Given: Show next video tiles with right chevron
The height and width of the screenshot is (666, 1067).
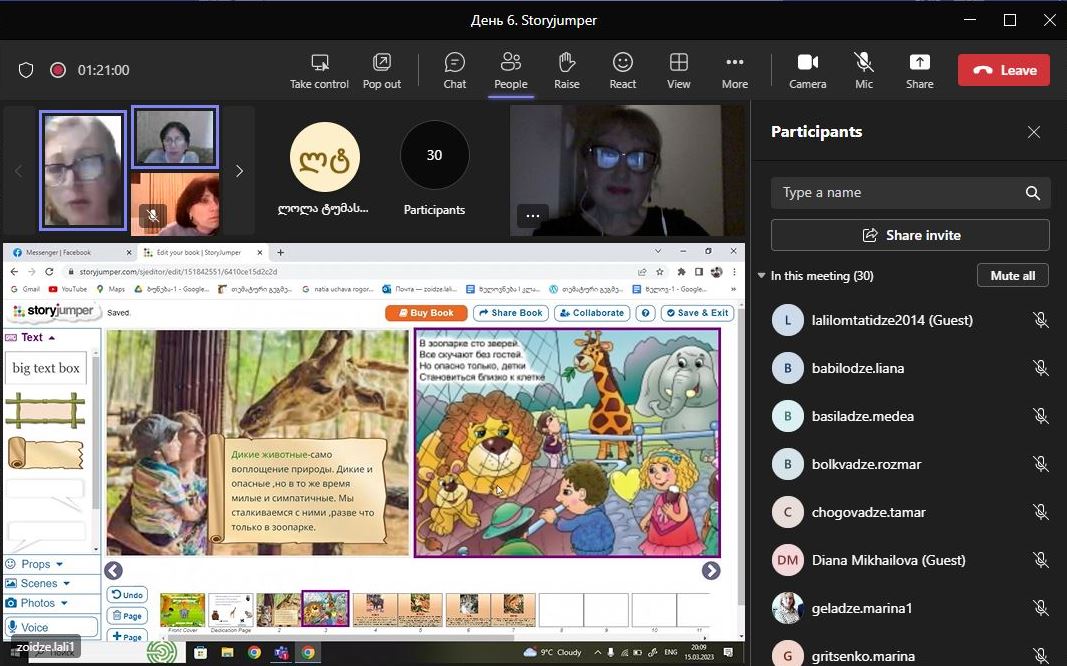Looking at the screenshot, I should (x=239, y=171).
